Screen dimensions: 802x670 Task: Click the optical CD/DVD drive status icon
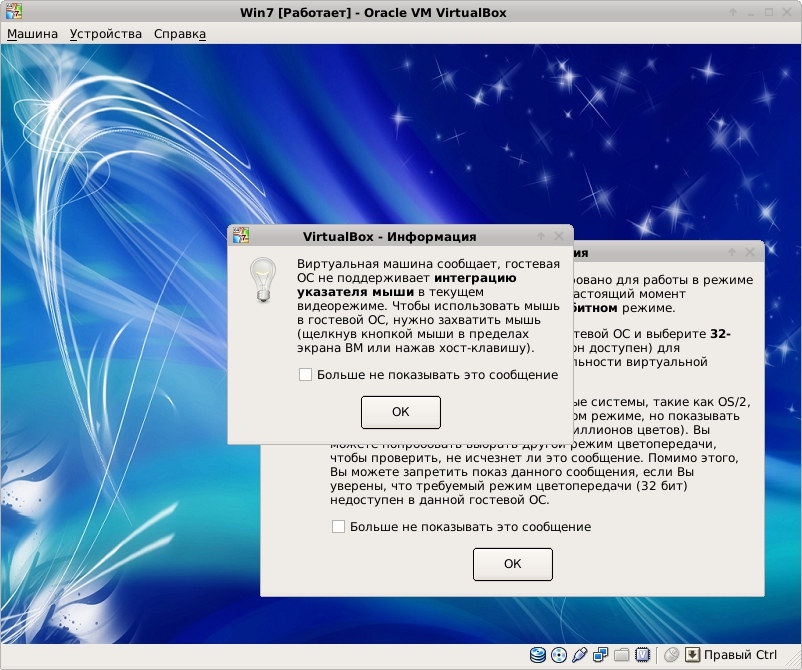click(559, 655)
